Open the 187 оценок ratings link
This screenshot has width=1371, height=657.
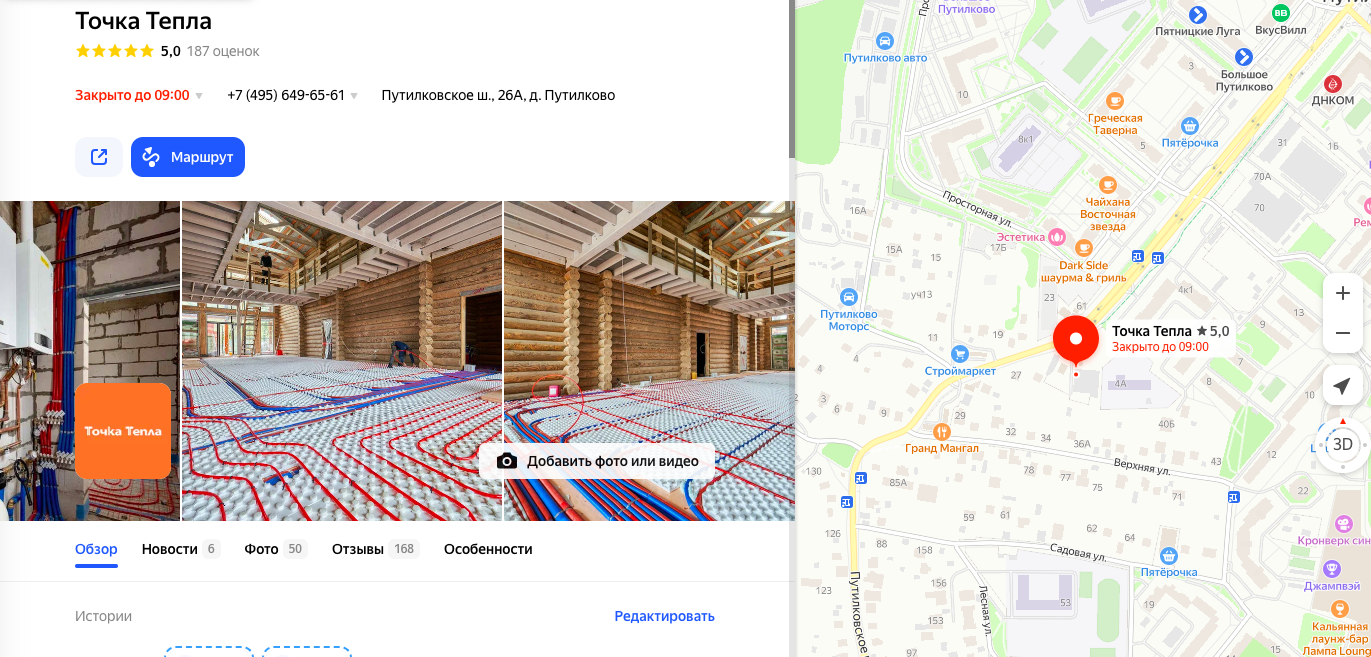[x=223, y=51]
